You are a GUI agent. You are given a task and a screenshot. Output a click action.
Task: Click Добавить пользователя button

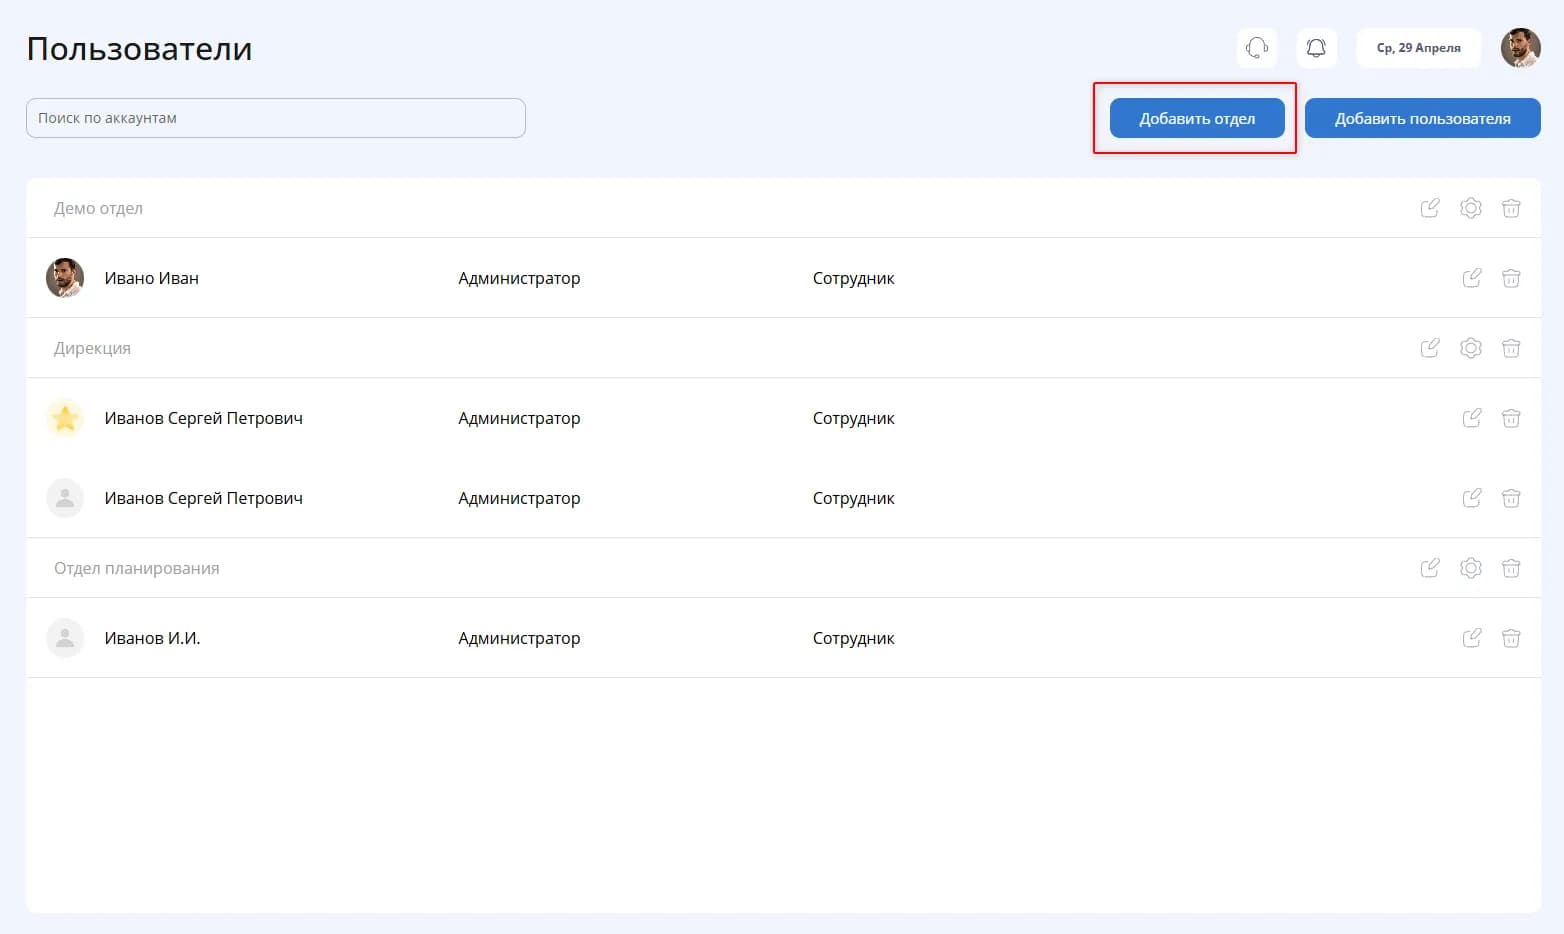[1422, 118]
